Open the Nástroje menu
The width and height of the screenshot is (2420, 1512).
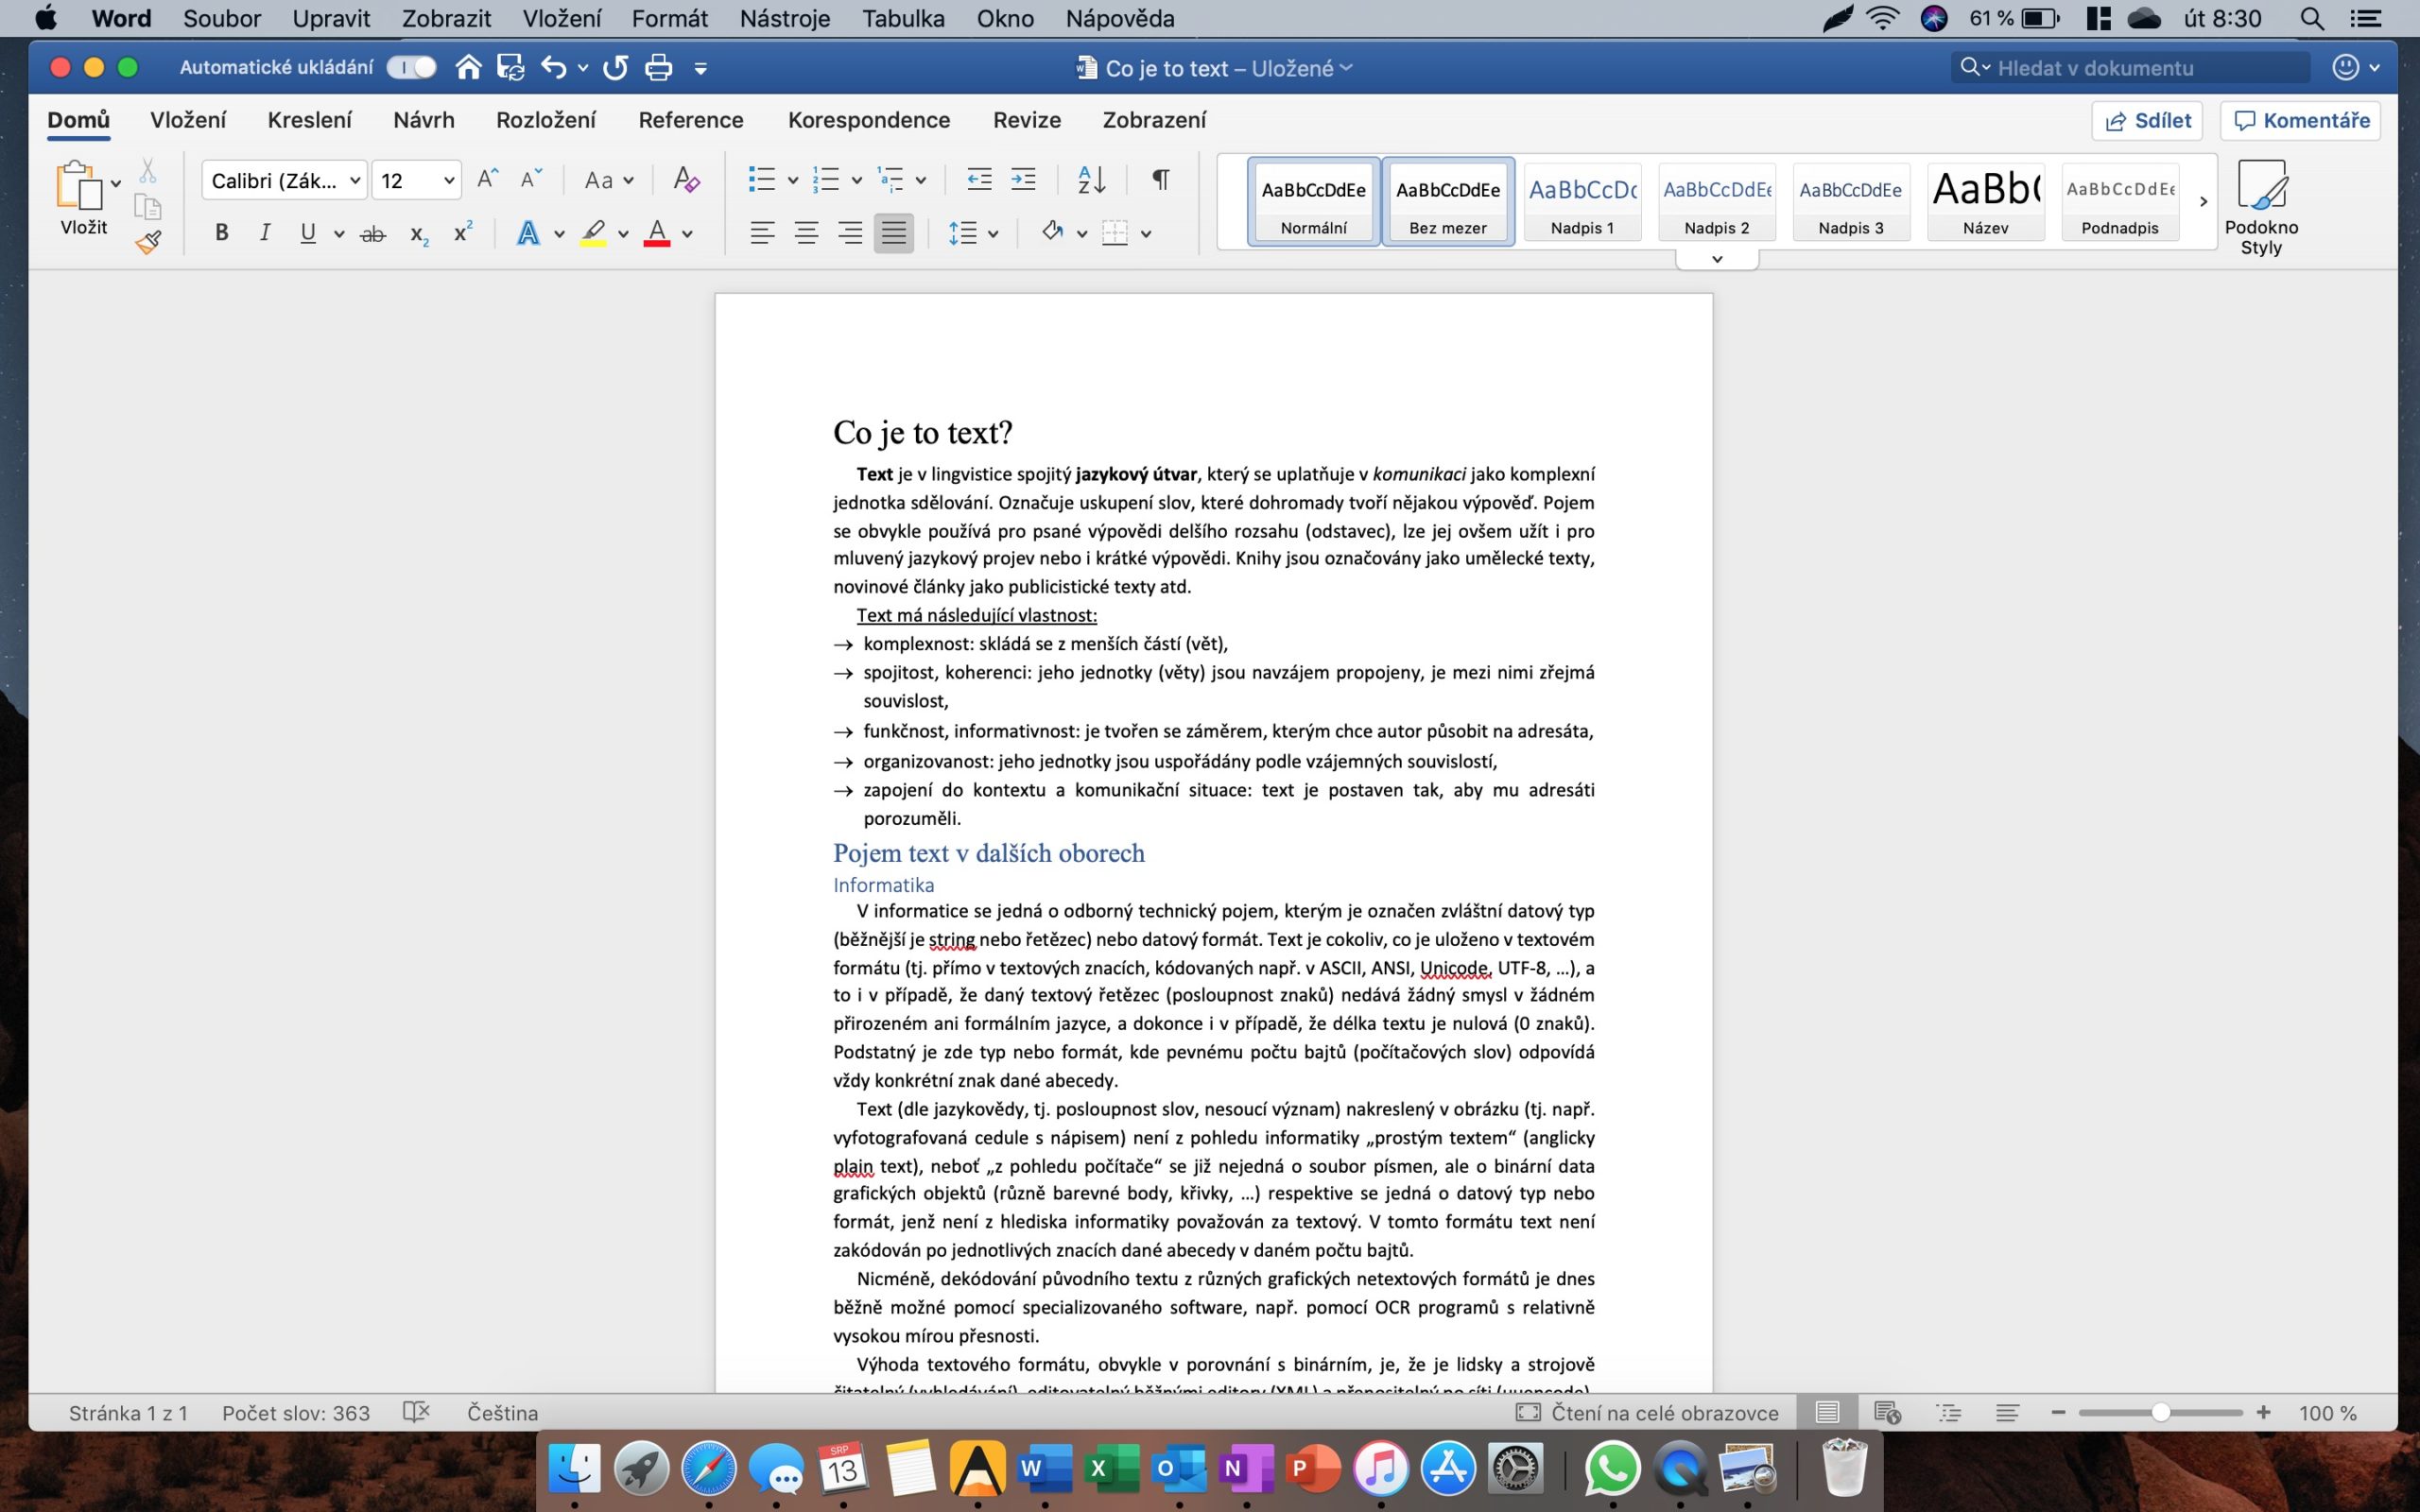coord(784,18)
